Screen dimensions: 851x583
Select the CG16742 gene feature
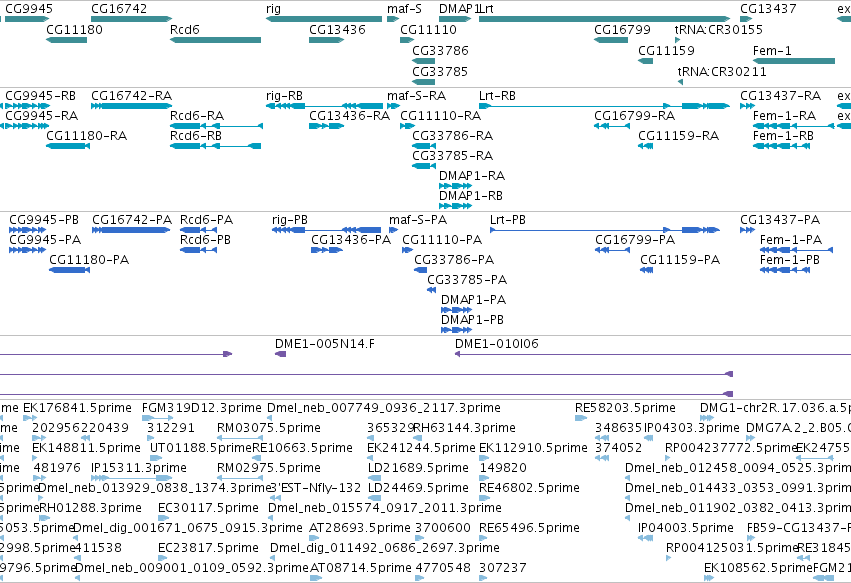click(132, 19)
